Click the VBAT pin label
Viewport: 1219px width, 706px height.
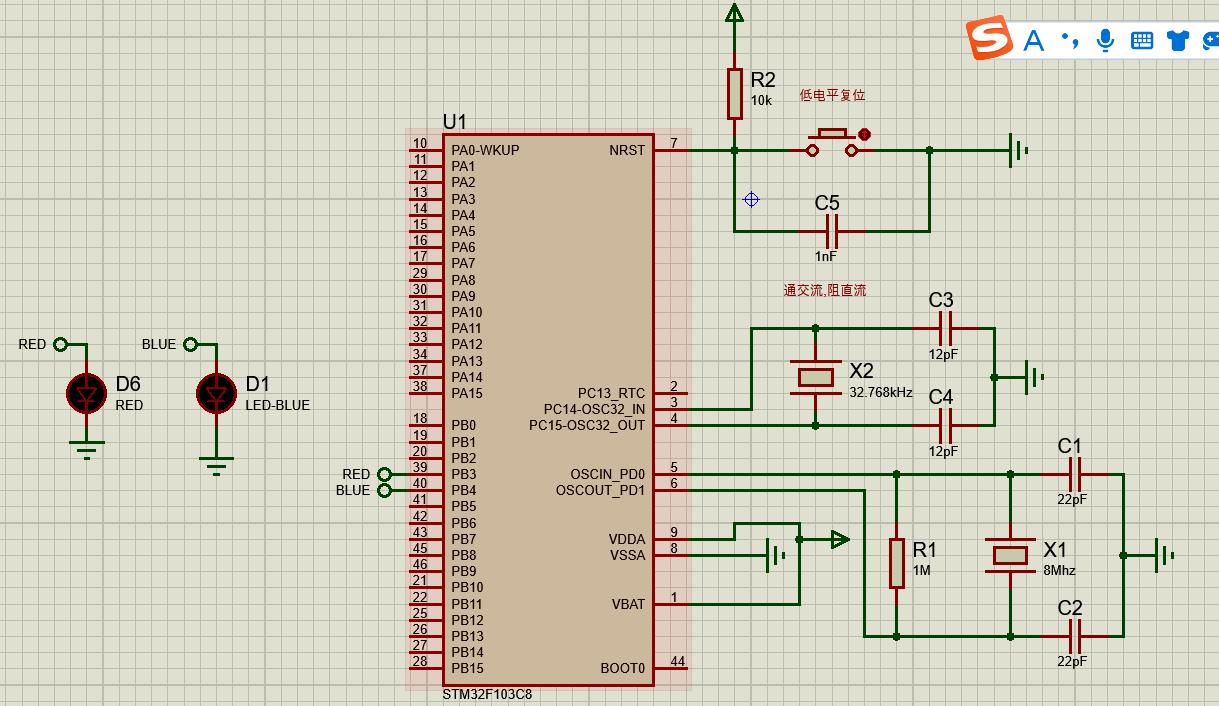pyautogui.click(x=629, y=604)
